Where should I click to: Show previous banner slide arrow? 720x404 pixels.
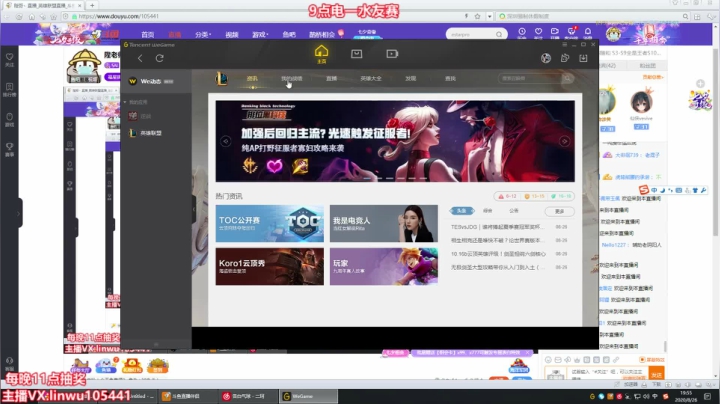click(225, 141)
